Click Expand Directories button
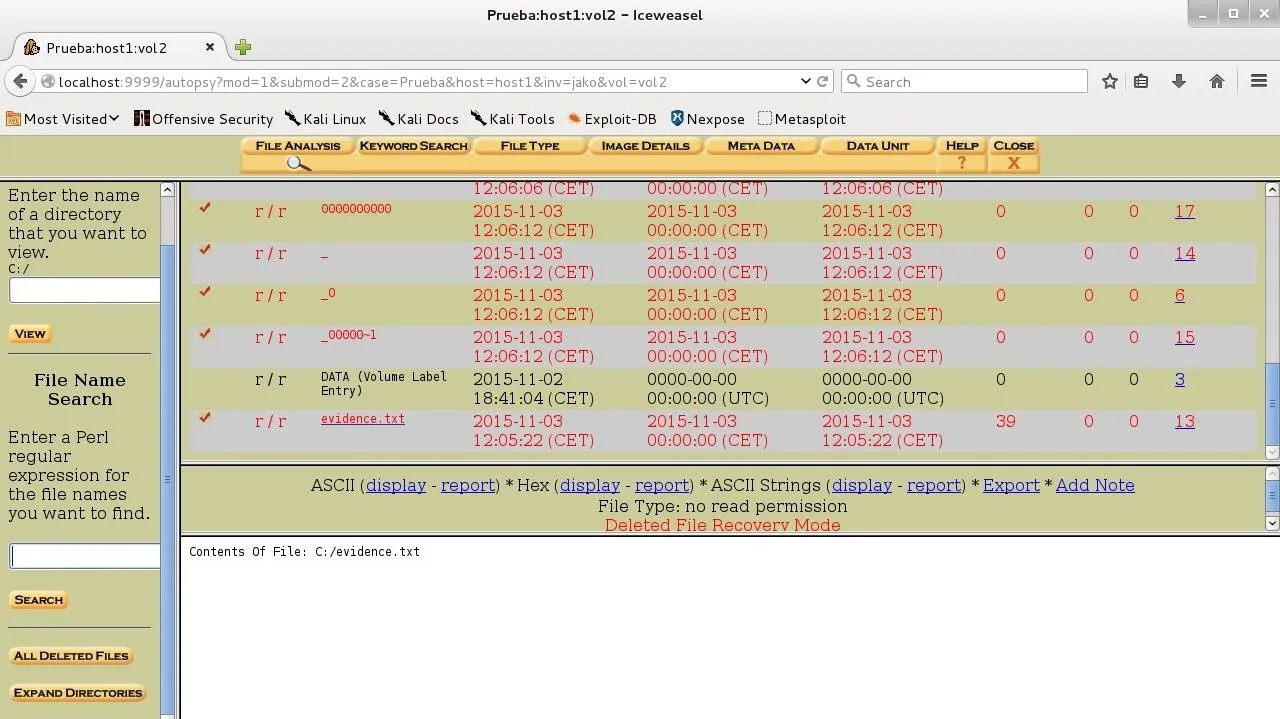Viewport: 1280px width, 719px height. coord(78,693)
